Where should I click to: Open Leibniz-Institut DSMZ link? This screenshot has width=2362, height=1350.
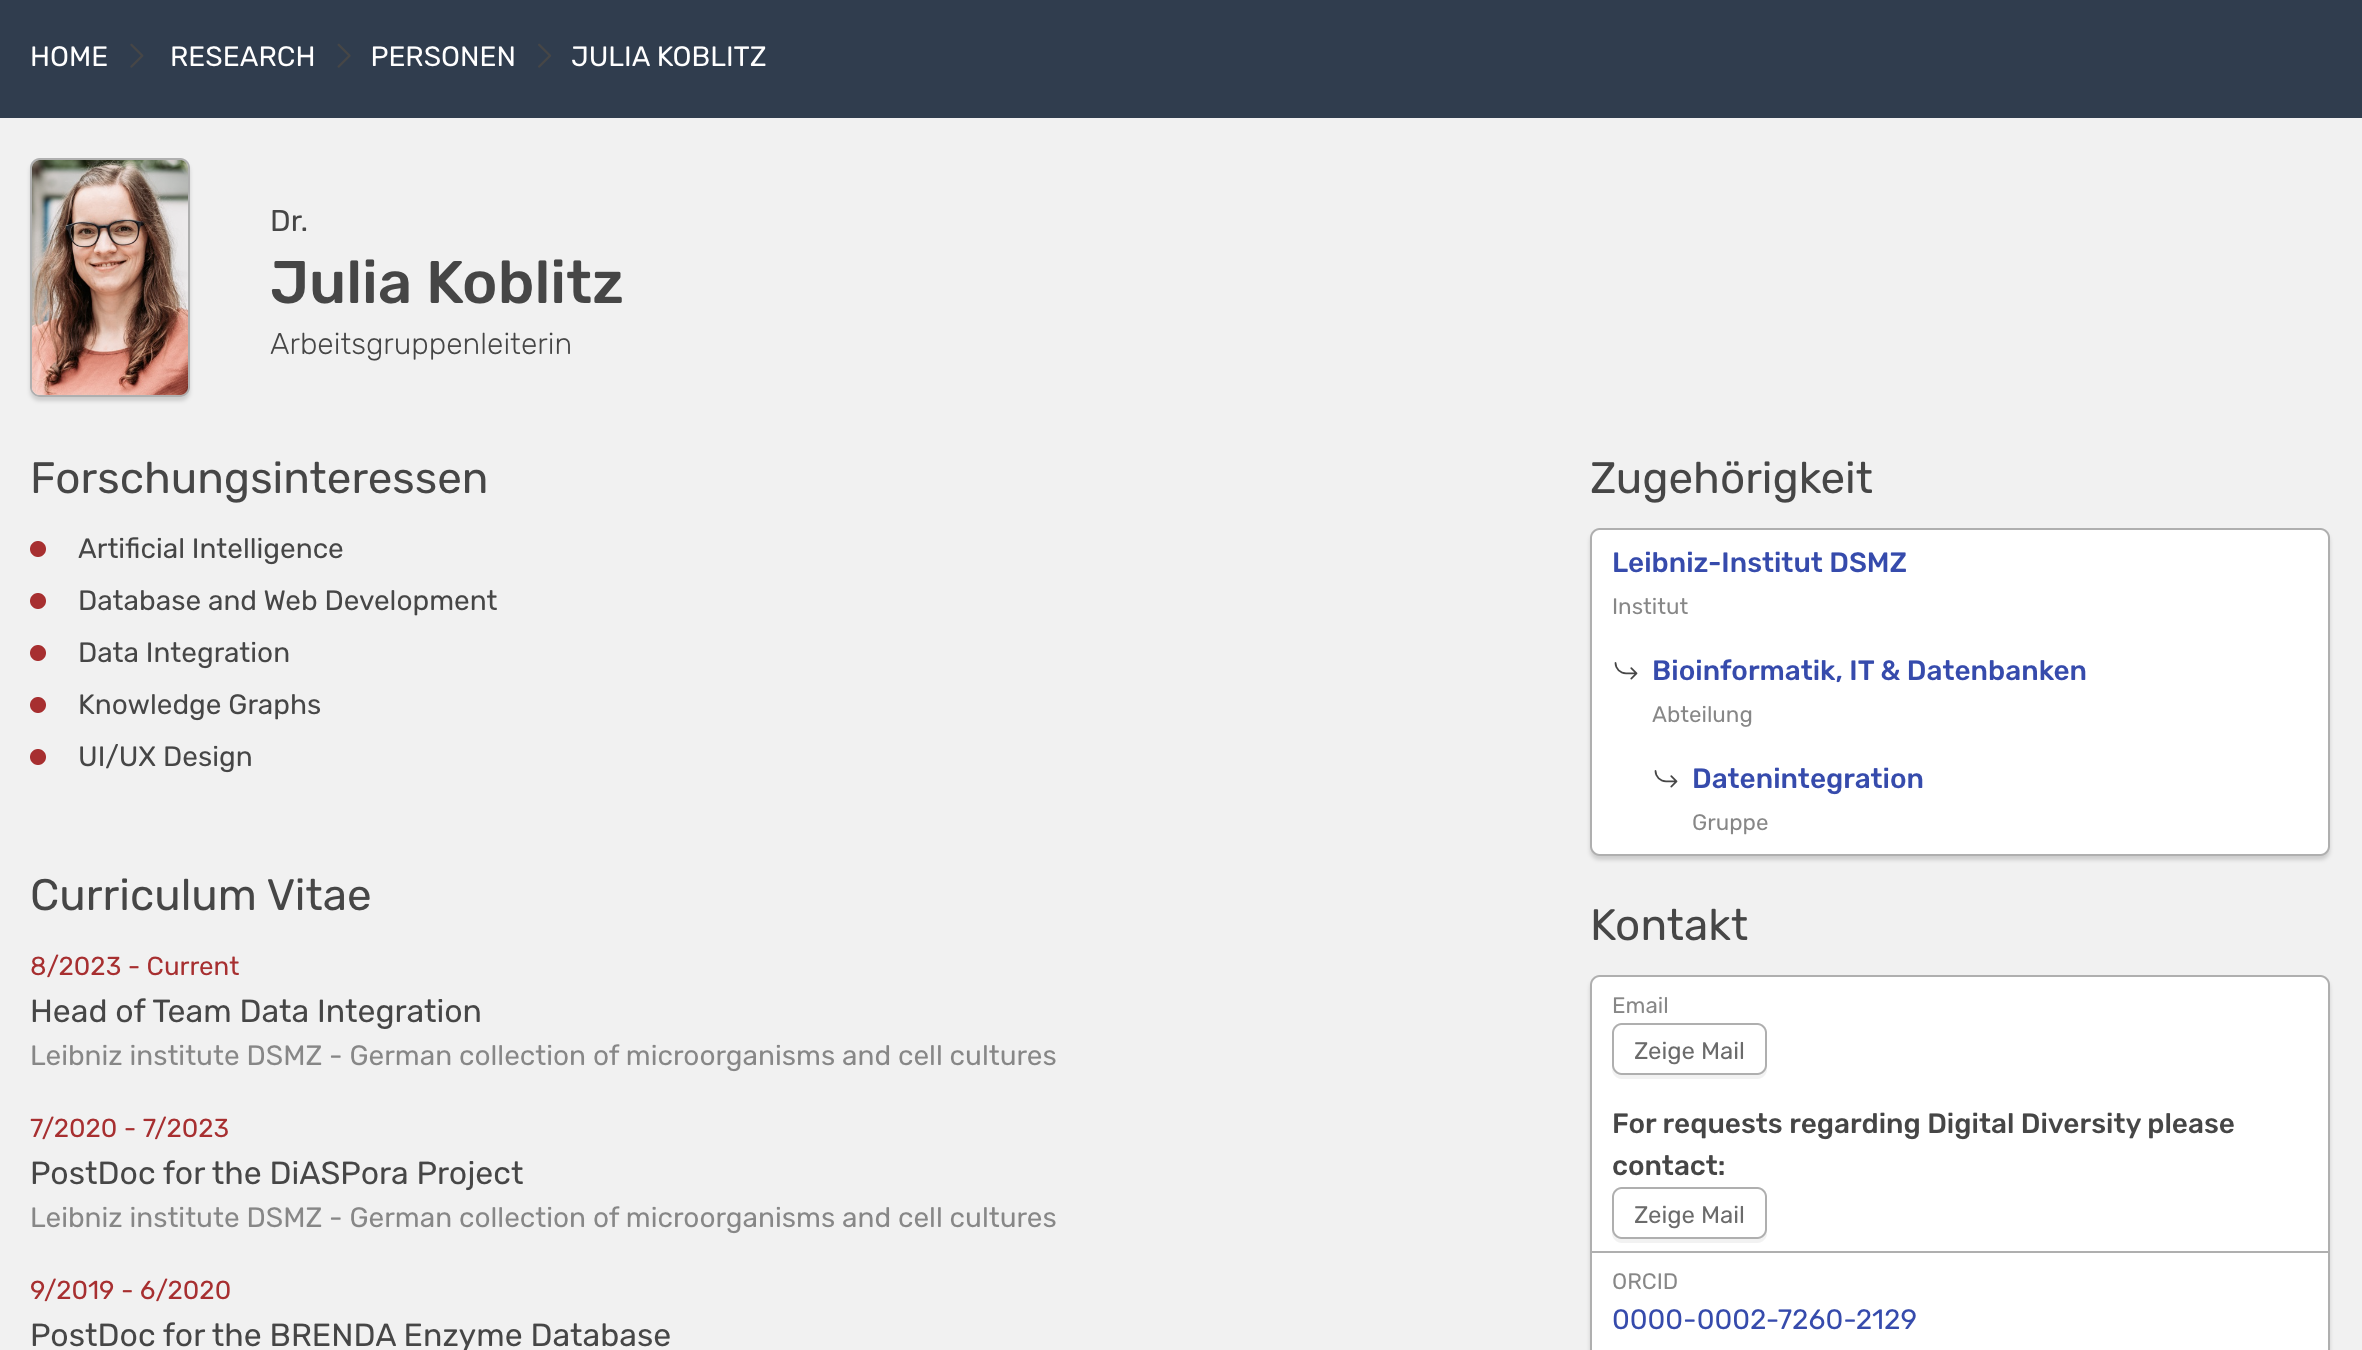click(1759, 562)
